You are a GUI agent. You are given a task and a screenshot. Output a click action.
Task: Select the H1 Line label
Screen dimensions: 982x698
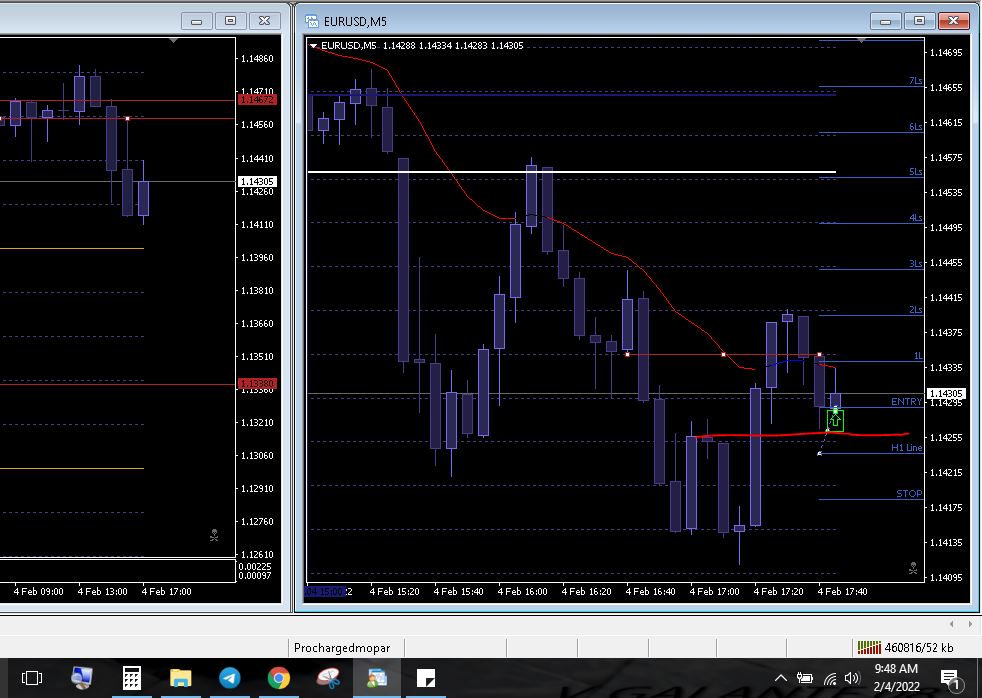[x=906, y=448]
